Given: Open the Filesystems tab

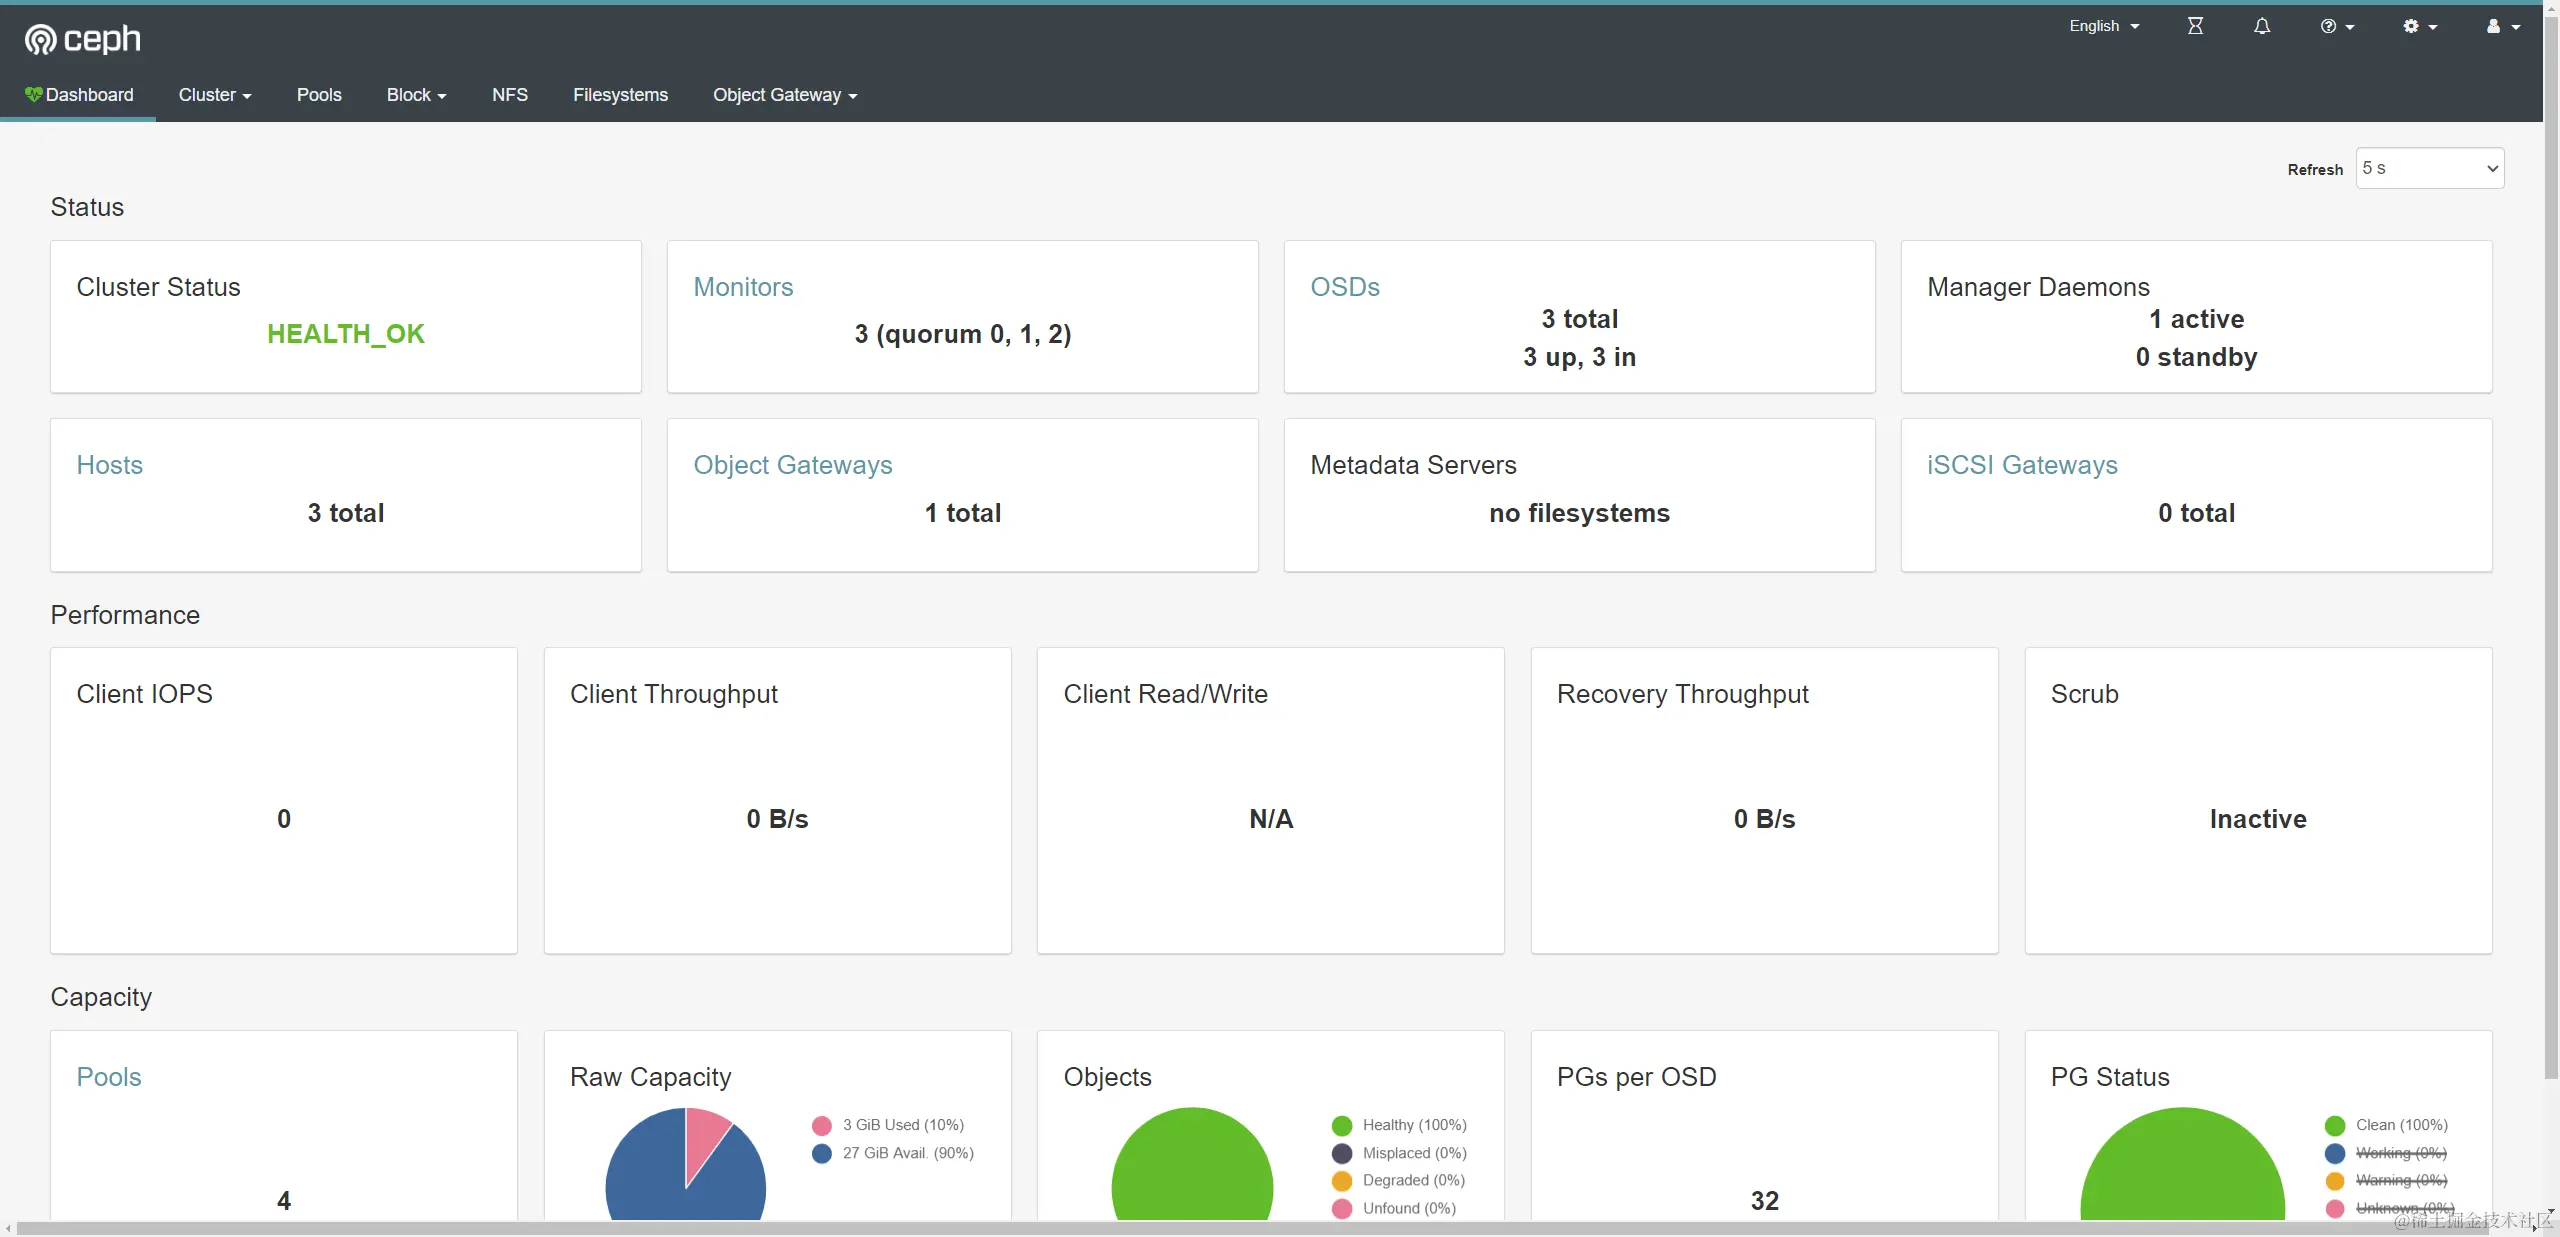Looking at the screenshot, I should click(620, 95).
